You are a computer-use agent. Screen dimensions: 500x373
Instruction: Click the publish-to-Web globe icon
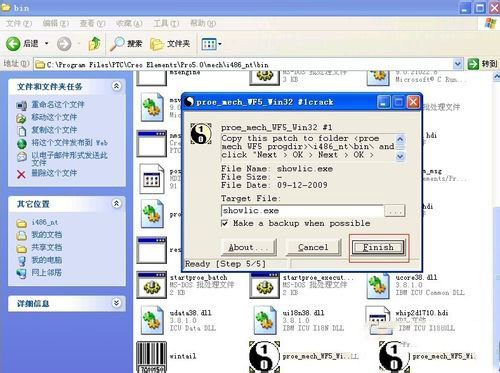tap(22, 144)
